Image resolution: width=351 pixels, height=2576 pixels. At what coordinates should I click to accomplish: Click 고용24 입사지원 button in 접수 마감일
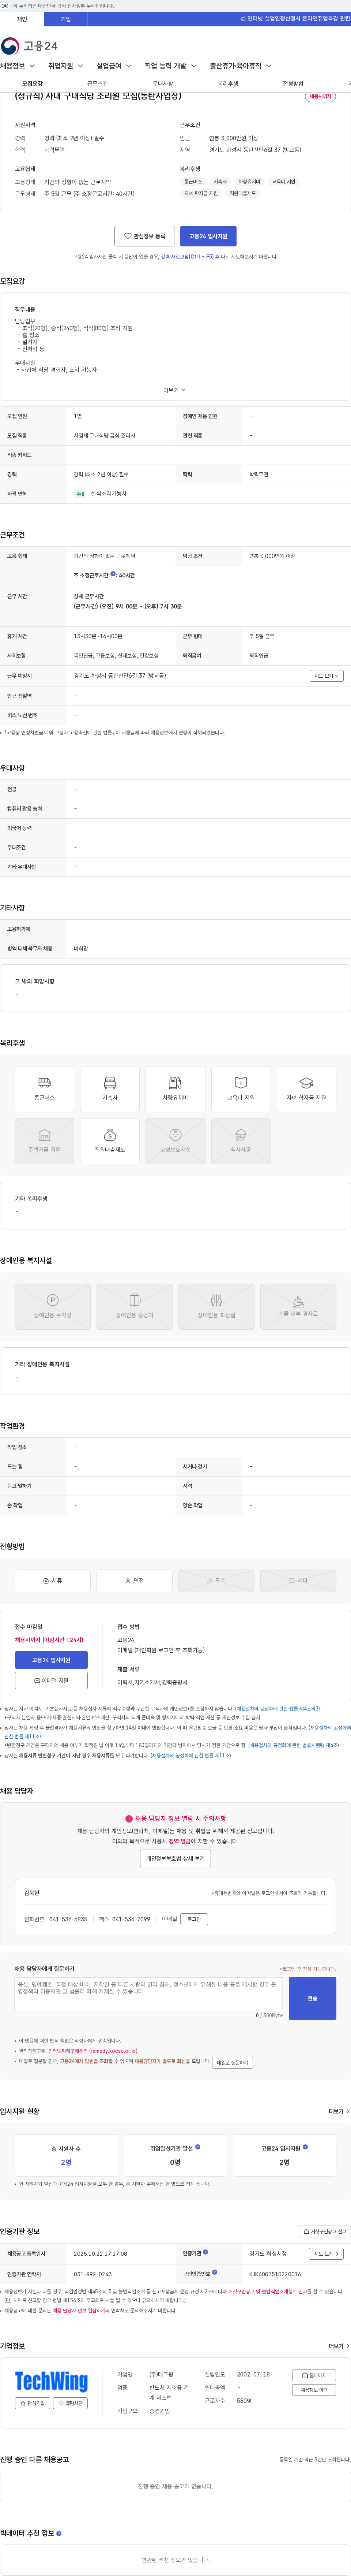click(51, 1660)
